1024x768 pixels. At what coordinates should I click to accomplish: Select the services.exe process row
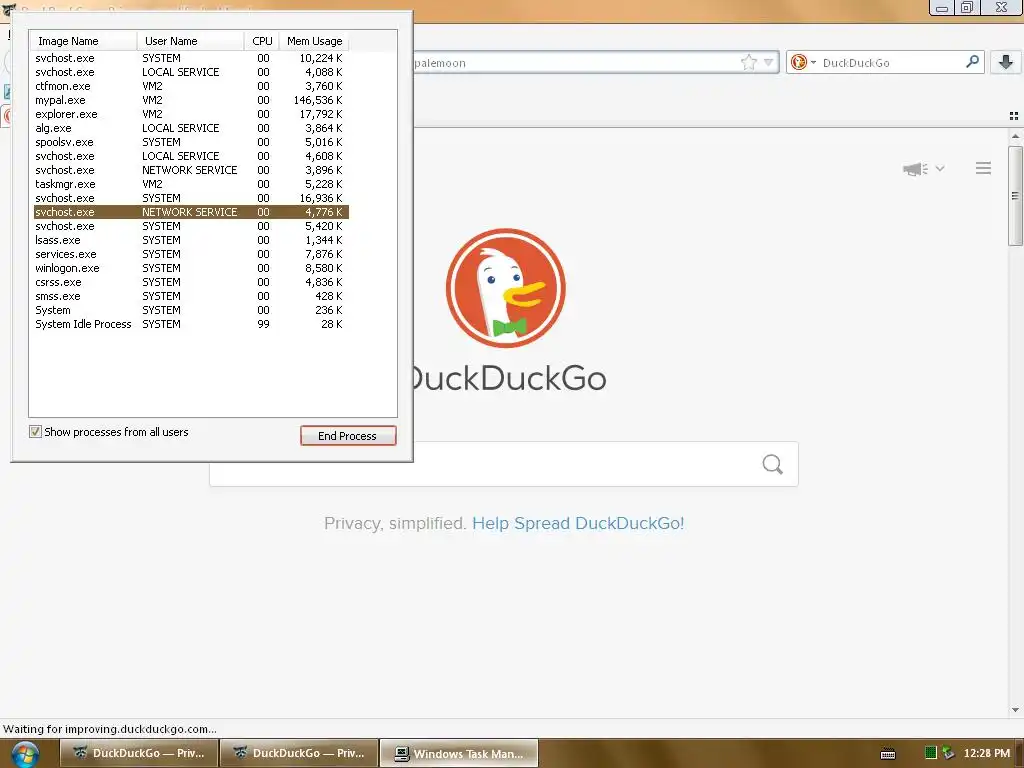[191, 254]
